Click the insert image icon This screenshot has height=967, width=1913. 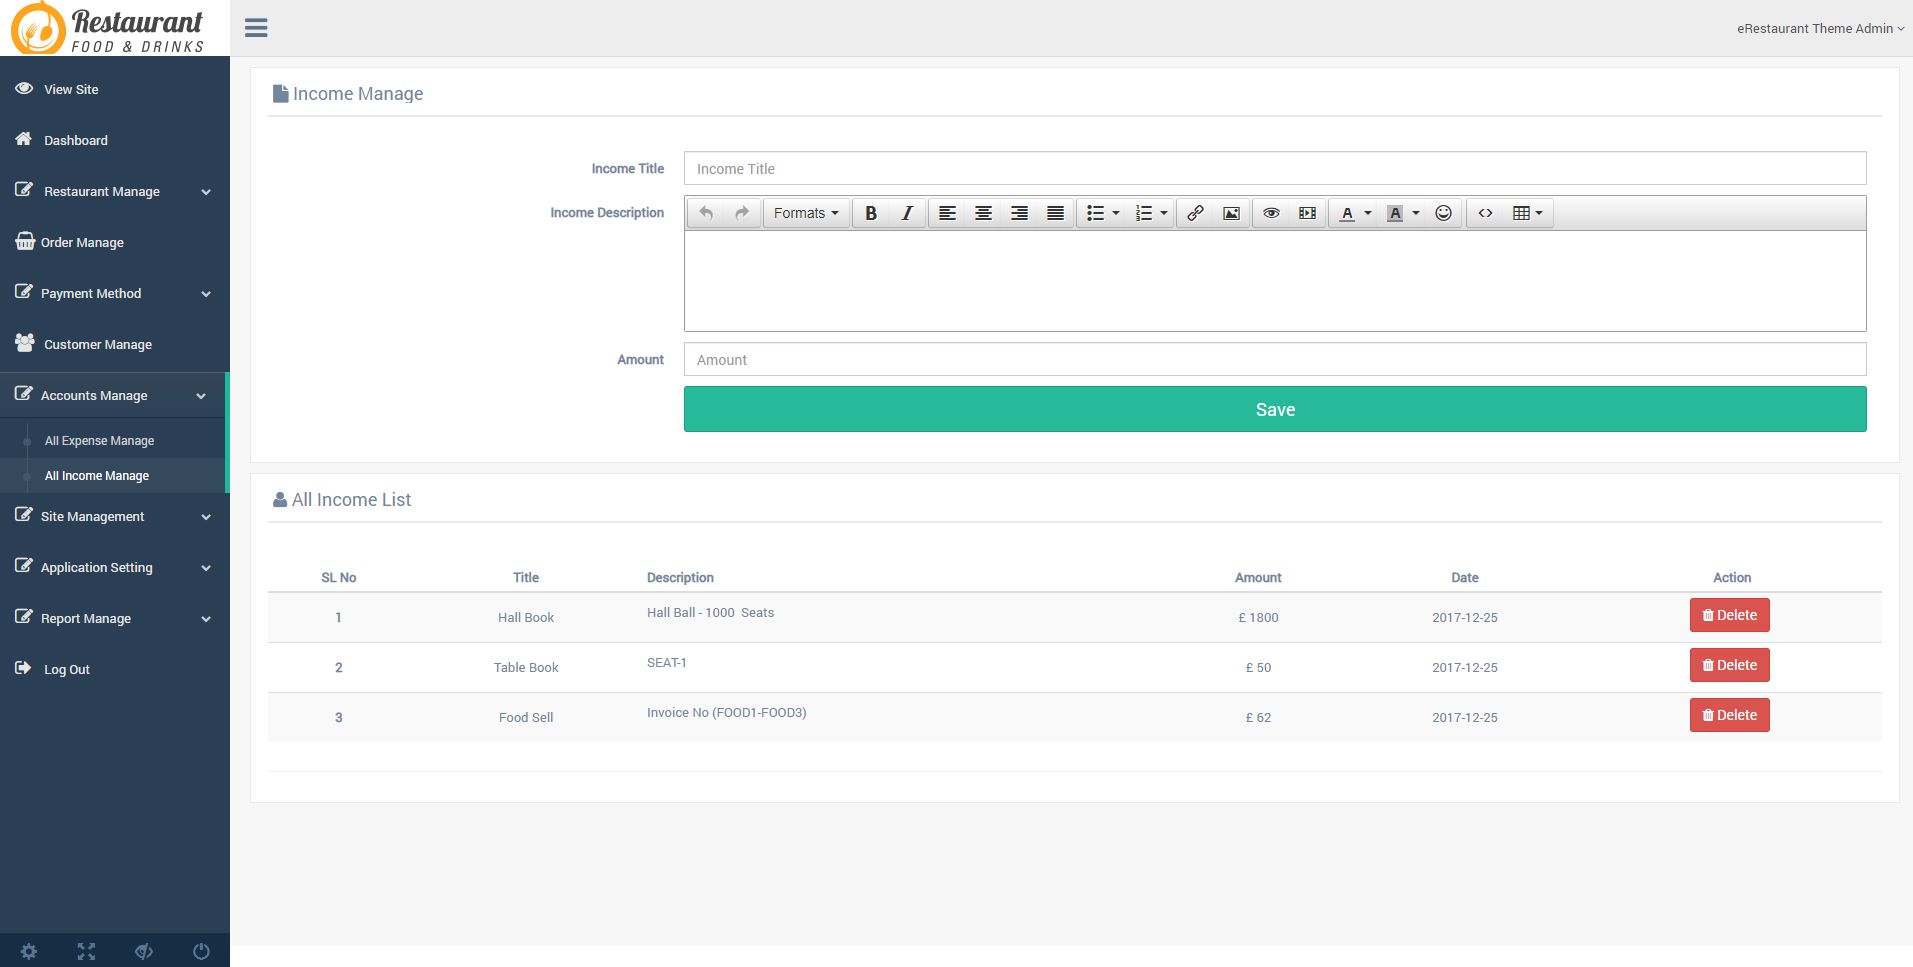pos(1231,213)
